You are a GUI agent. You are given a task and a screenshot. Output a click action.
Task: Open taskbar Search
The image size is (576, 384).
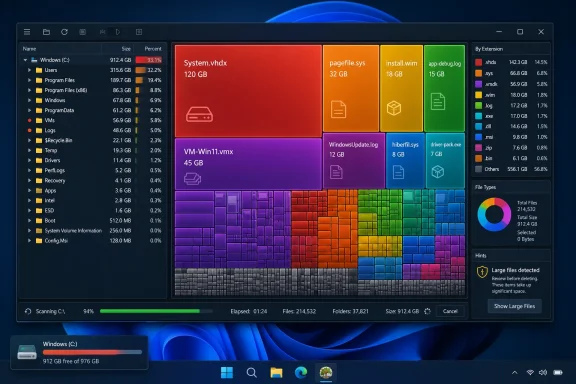[x=252, y=373]
